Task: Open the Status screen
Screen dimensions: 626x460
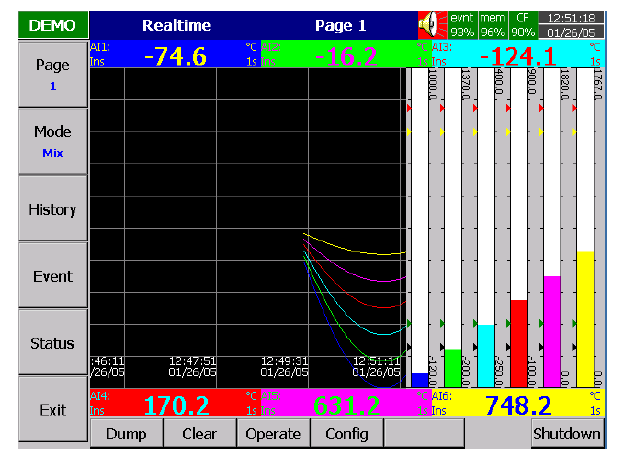Action: (53, 343)
